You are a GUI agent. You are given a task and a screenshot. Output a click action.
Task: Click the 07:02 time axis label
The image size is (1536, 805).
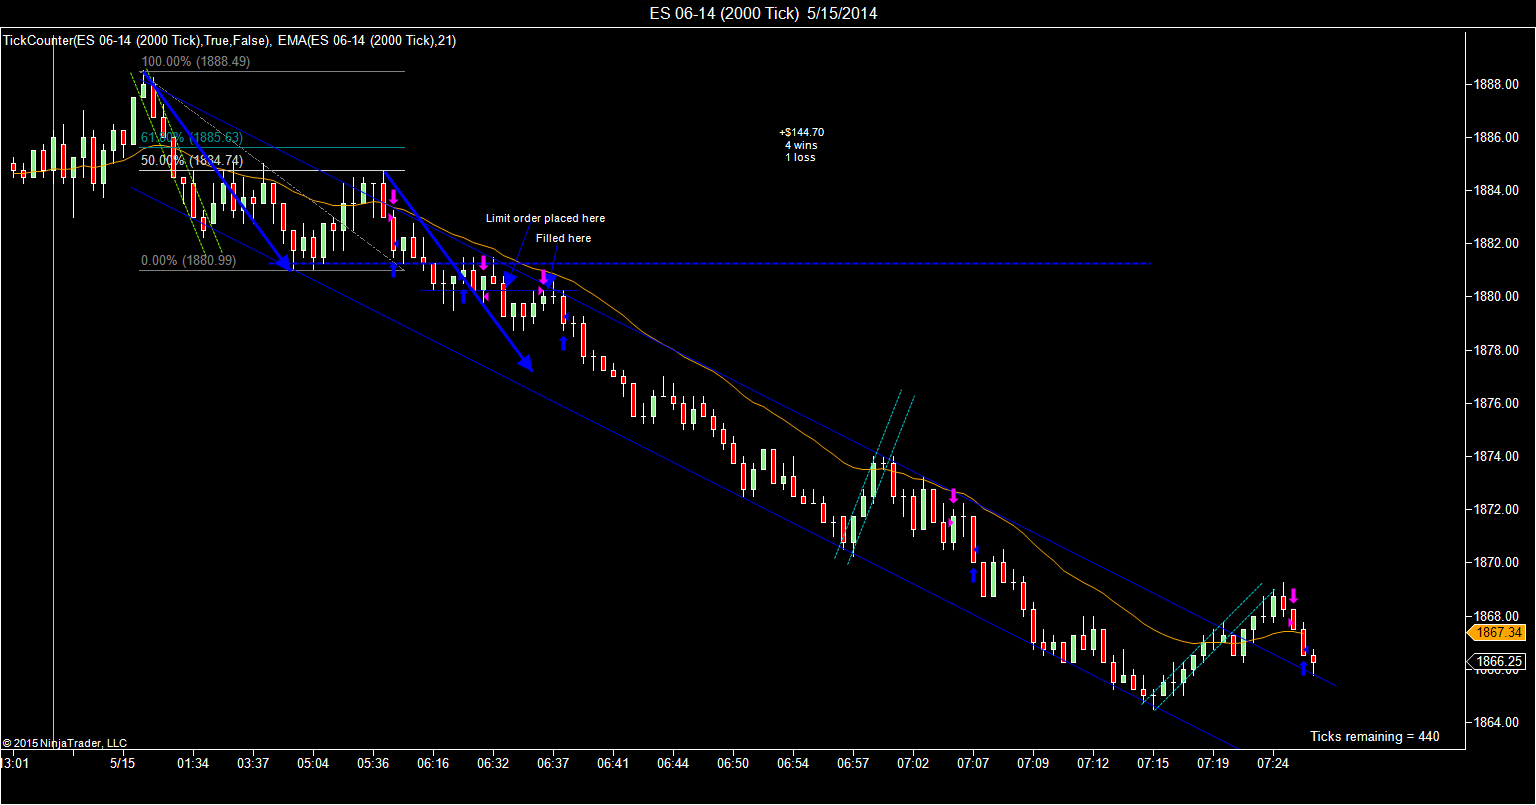913,763
